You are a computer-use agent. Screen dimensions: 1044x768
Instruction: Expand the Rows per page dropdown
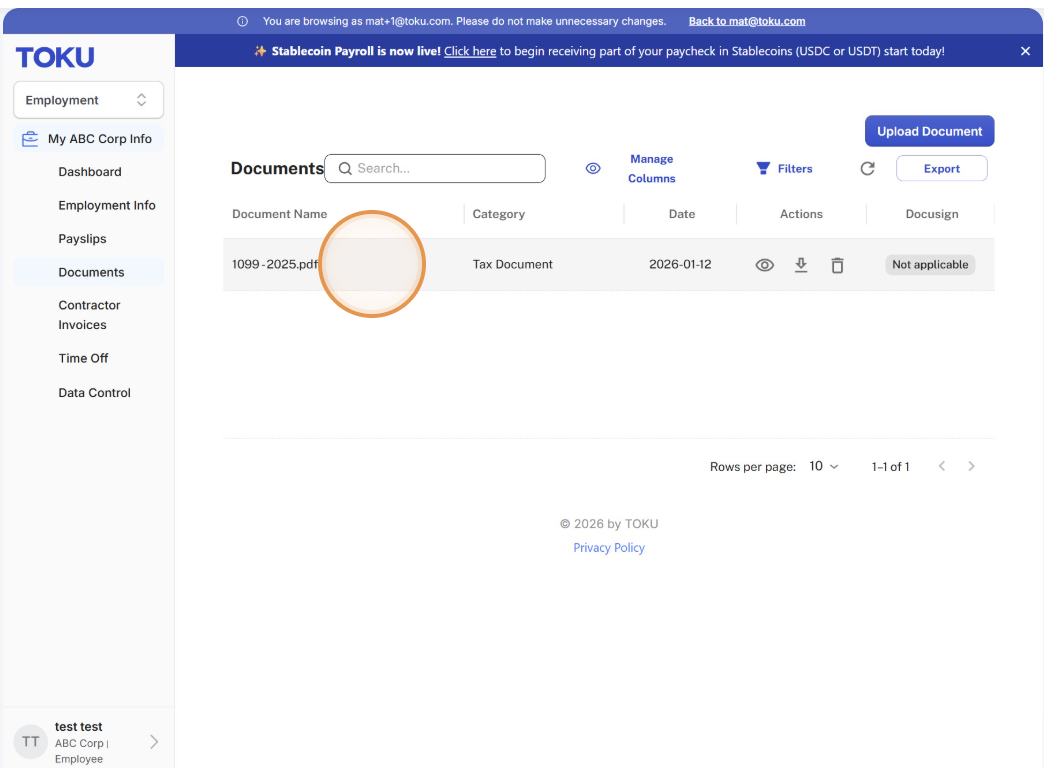[824, 466]
